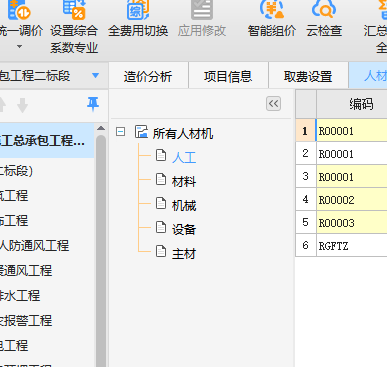Click row number 4 header
The image size is (387, 367).
click(x=306, y=200)
